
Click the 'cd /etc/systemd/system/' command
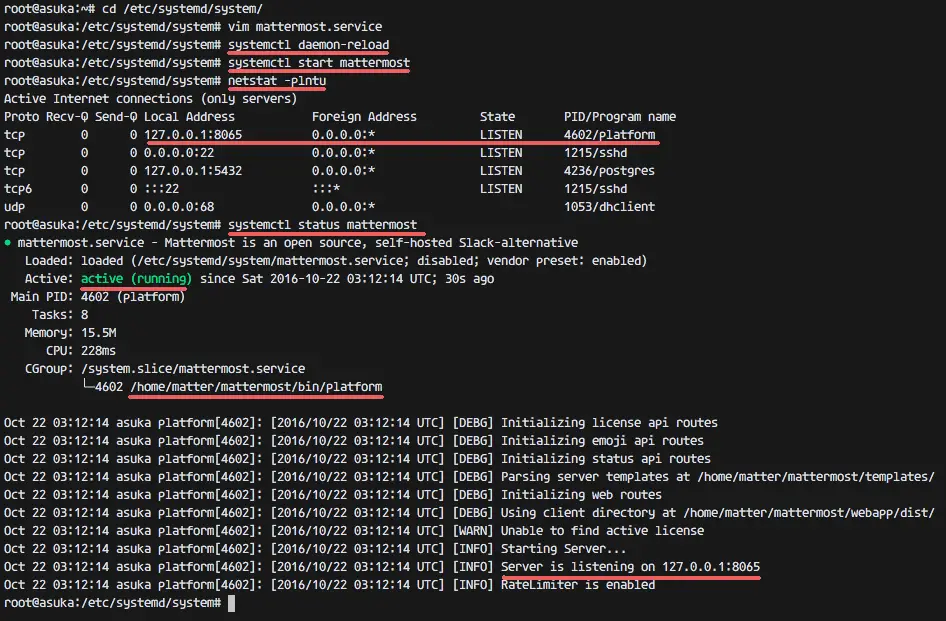pyautogui.click(x=182, y=9)
